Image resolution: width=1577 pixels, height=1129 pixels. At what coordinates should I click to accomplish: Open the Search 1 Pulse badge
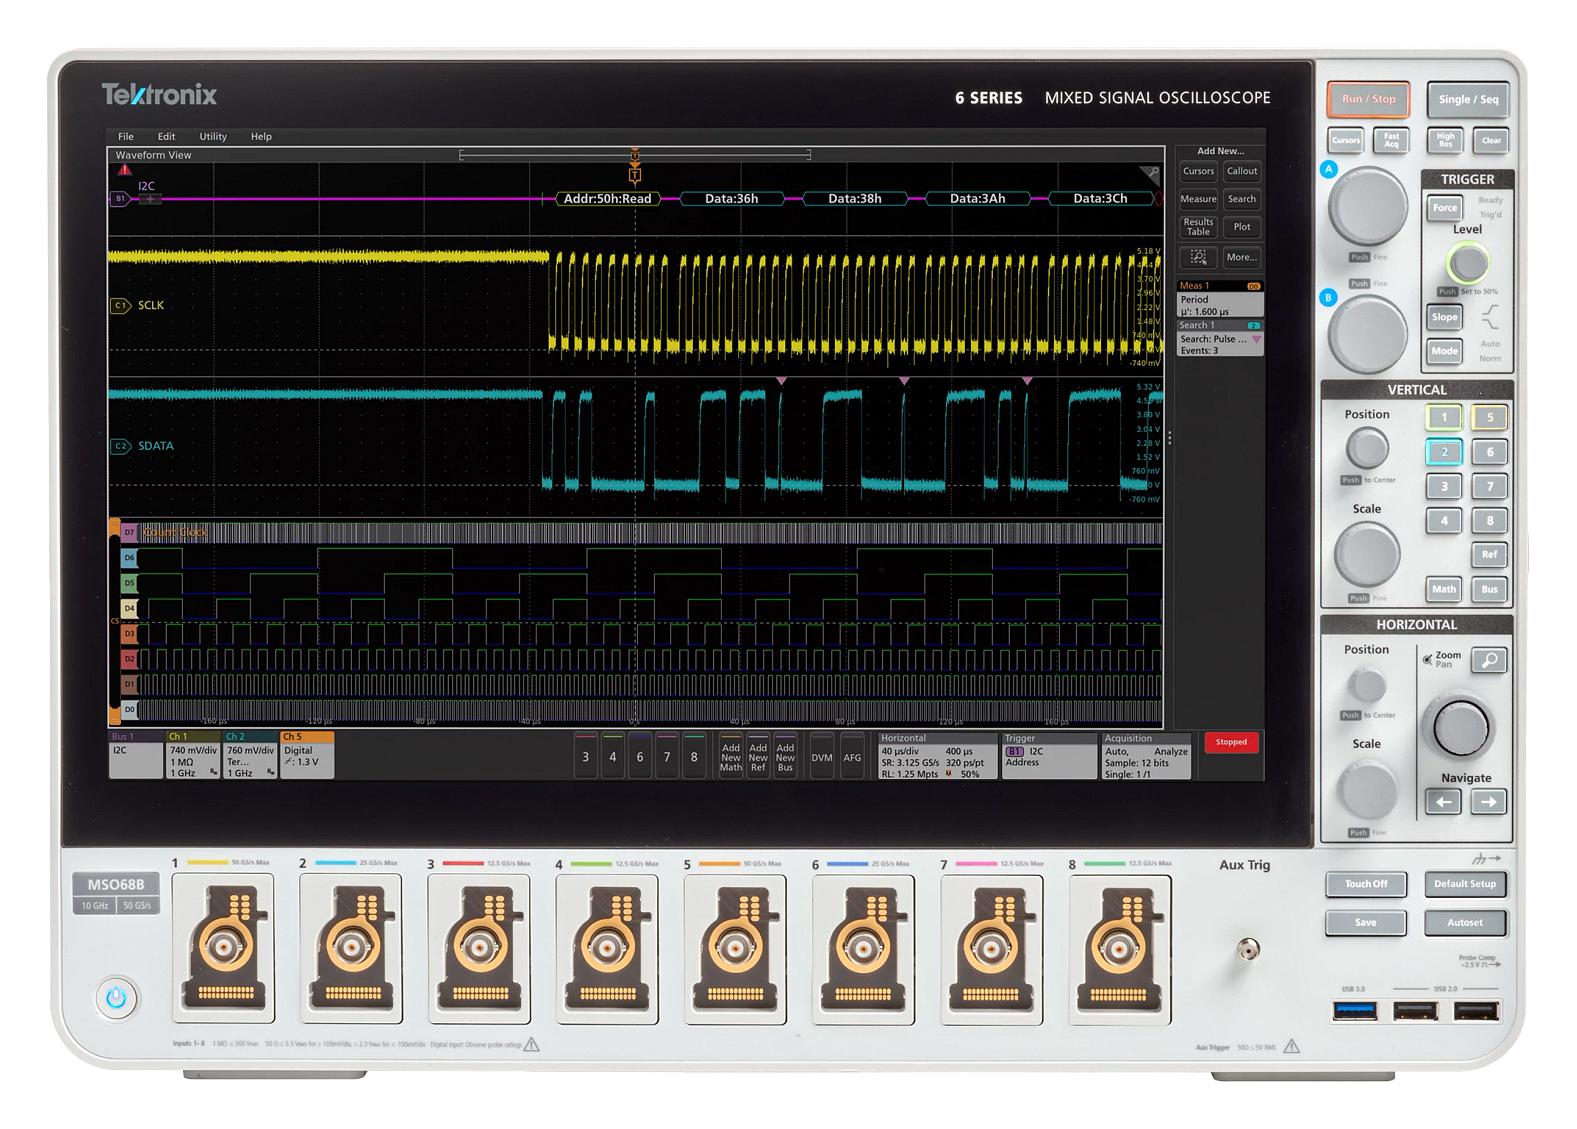(1220, 338)
